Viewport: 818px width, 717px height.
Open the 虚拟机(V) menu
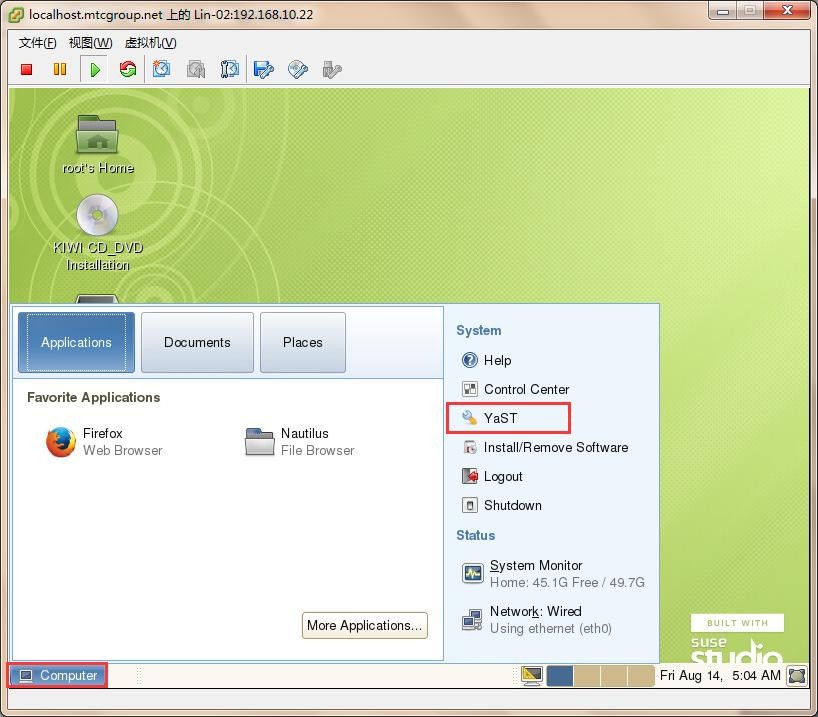pos(151,43)
